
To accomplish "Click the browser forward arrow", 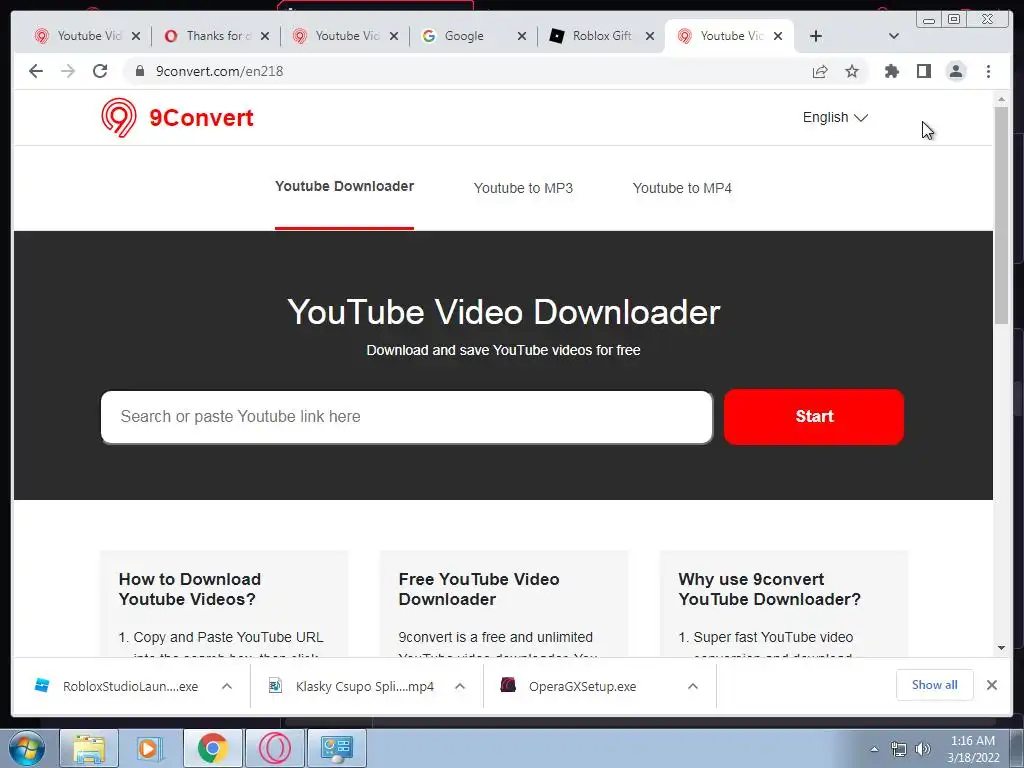I will click(68, 71).
